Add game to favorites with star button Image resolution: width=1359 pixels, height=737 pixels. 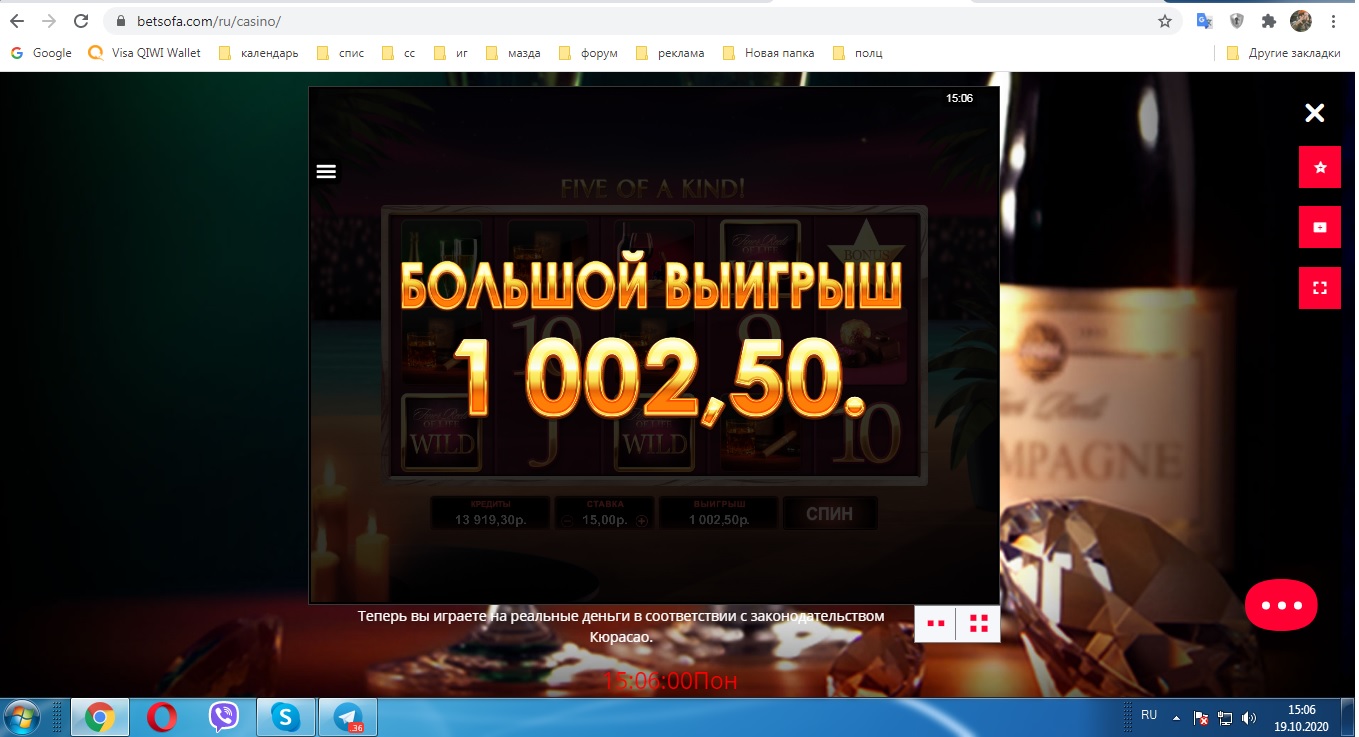(1319, 167)
